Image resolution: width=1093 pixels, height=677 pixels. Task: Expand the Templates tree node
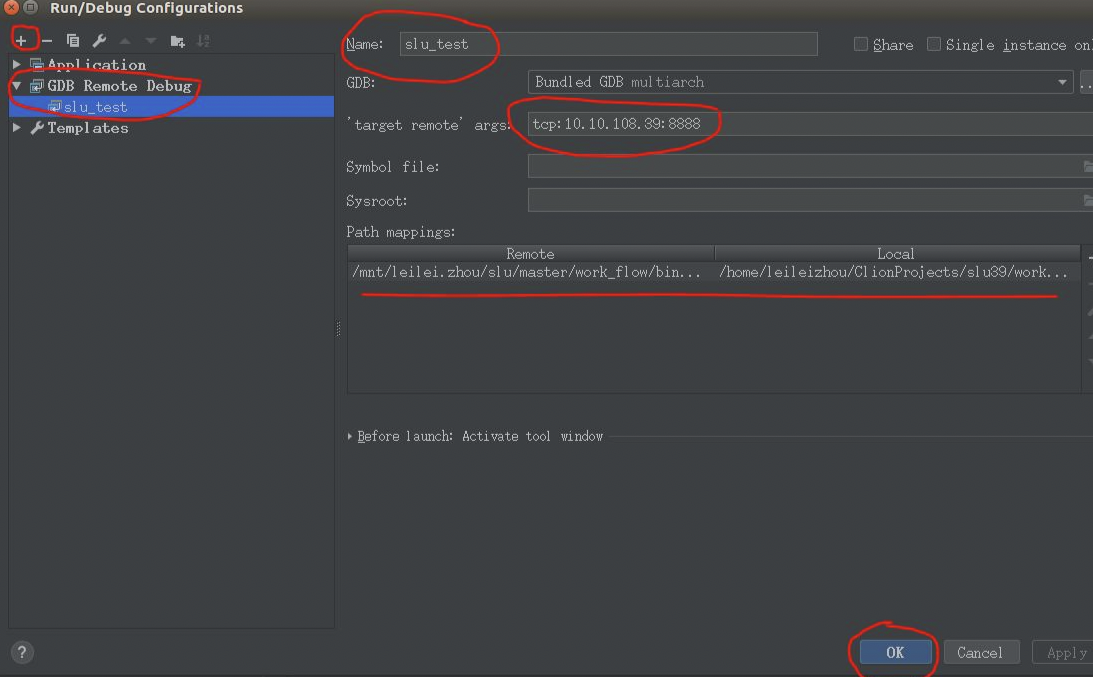pos(17,128)
